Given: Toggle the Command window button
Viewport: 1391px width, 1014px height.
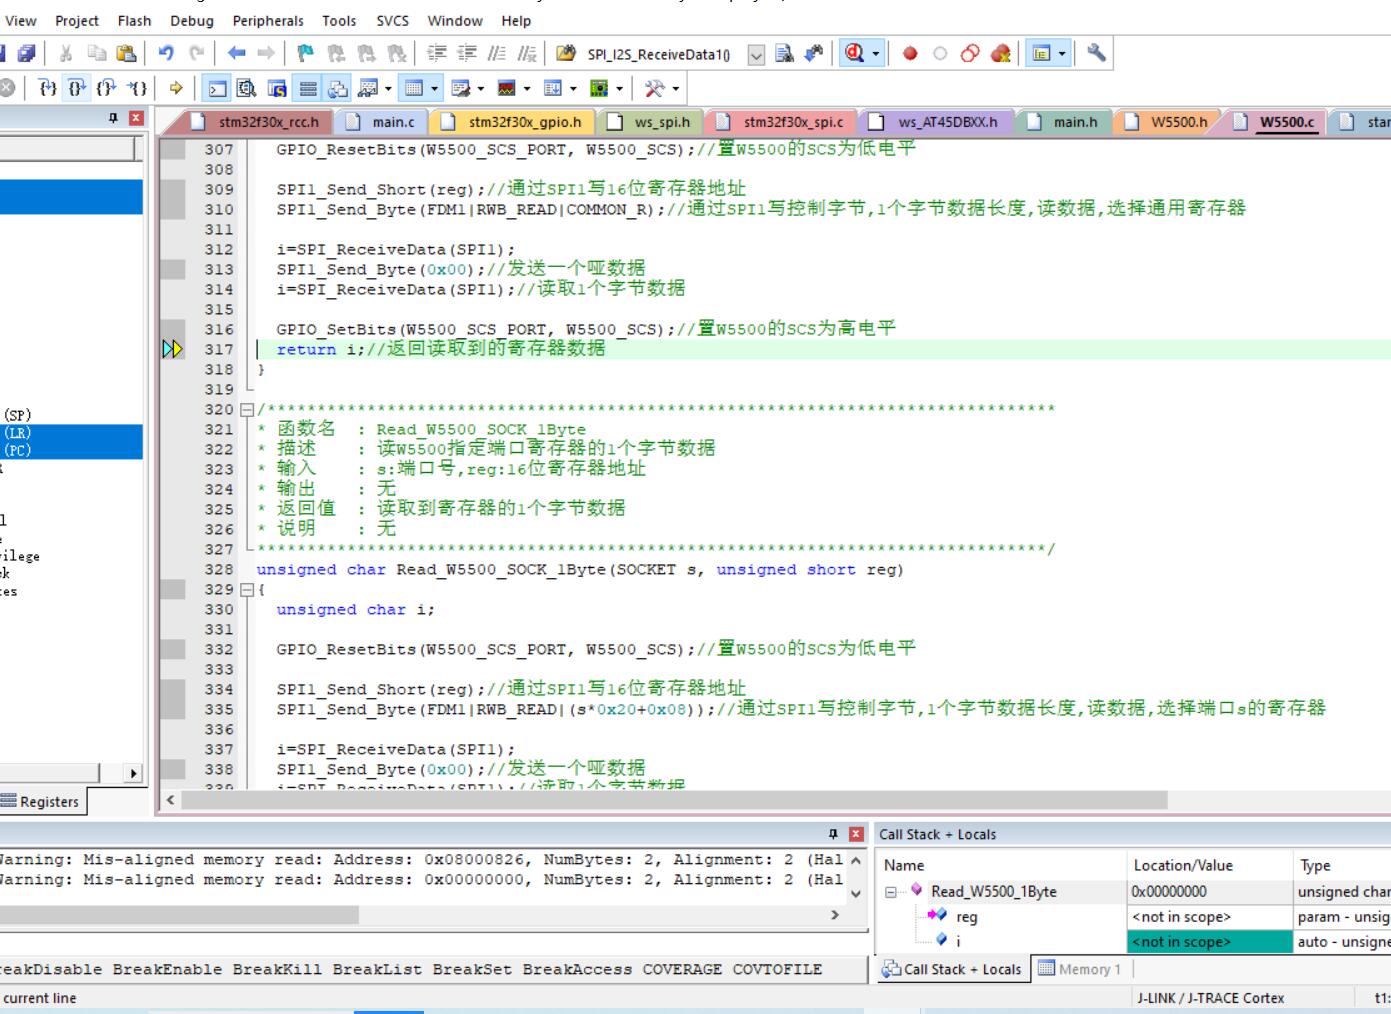Looking at the screenshot, I should 217,89.
